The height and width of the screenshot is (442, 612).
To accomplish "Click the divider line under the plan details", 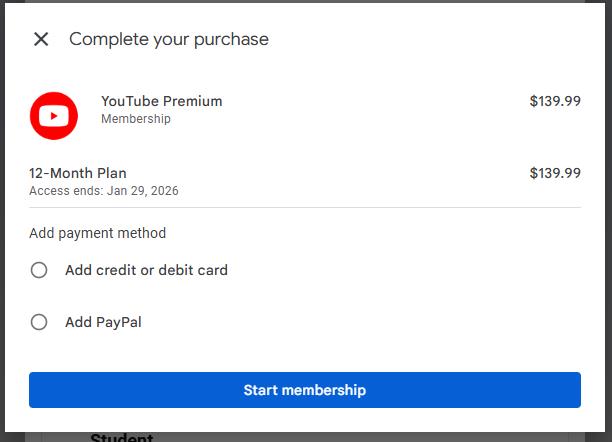I will click(305, 207).
